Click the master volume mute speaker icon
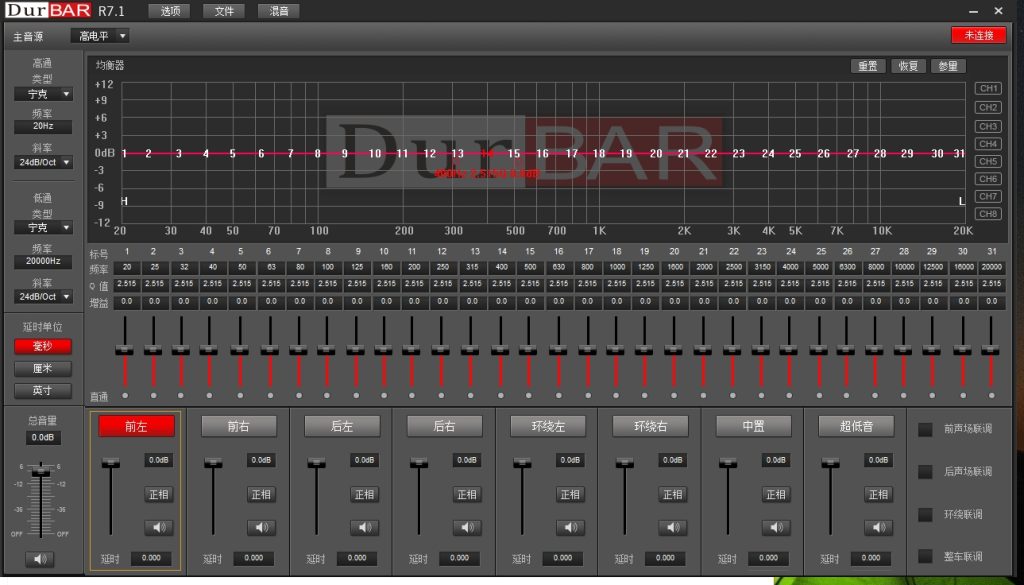The image size is (1024, 585). tap(40, 559)
